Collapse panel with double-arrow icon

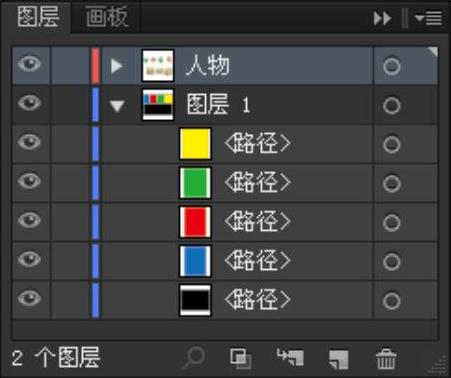(382, 18)
